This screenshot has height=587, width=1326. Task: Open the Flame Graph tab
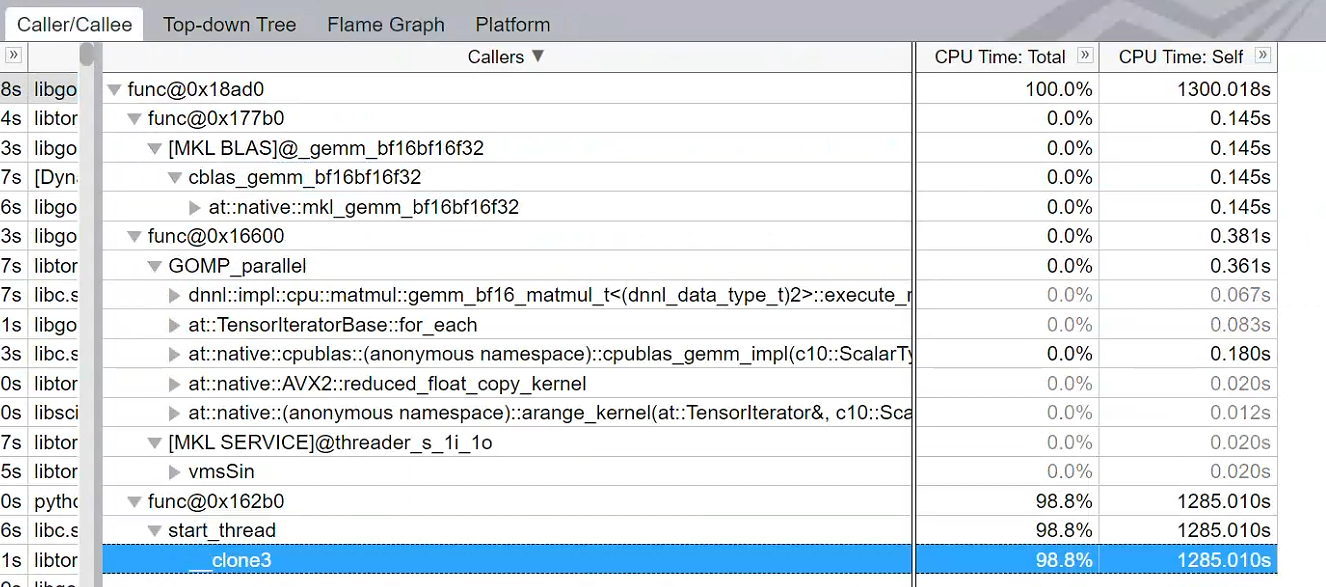click(385, 25)
